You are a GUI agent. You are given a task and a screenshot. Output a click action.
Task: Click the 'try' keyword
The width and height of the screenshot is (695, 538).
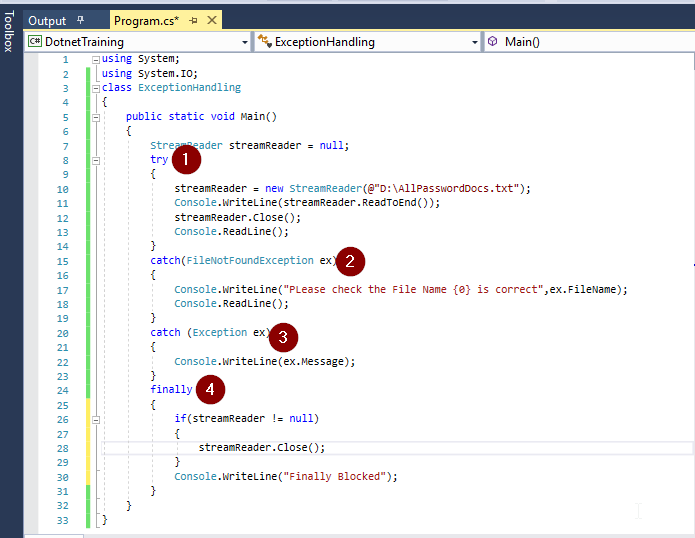159,160
